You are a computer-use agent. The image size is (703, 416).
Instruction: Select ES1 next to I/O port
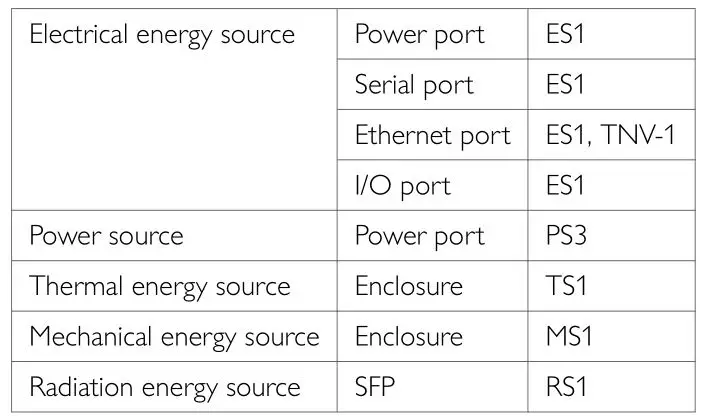tap(565, 185)
